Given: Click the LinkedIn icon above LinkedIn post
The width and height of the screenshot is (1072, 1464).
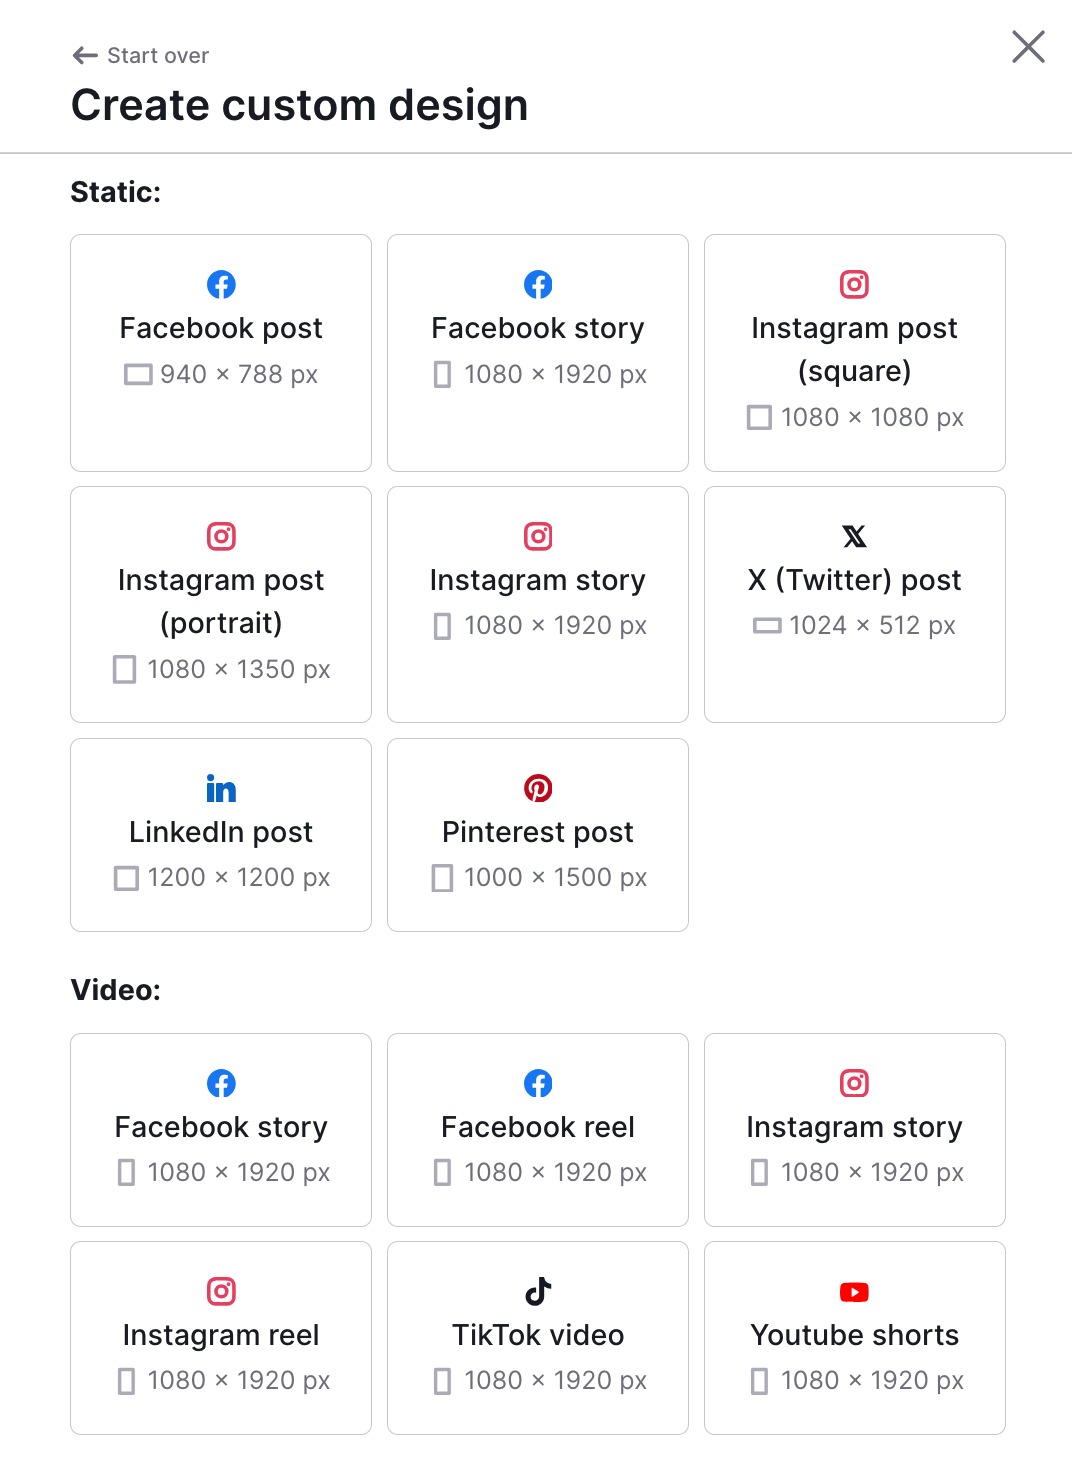Looking at the screenshot, I should (x=221, y=788).
